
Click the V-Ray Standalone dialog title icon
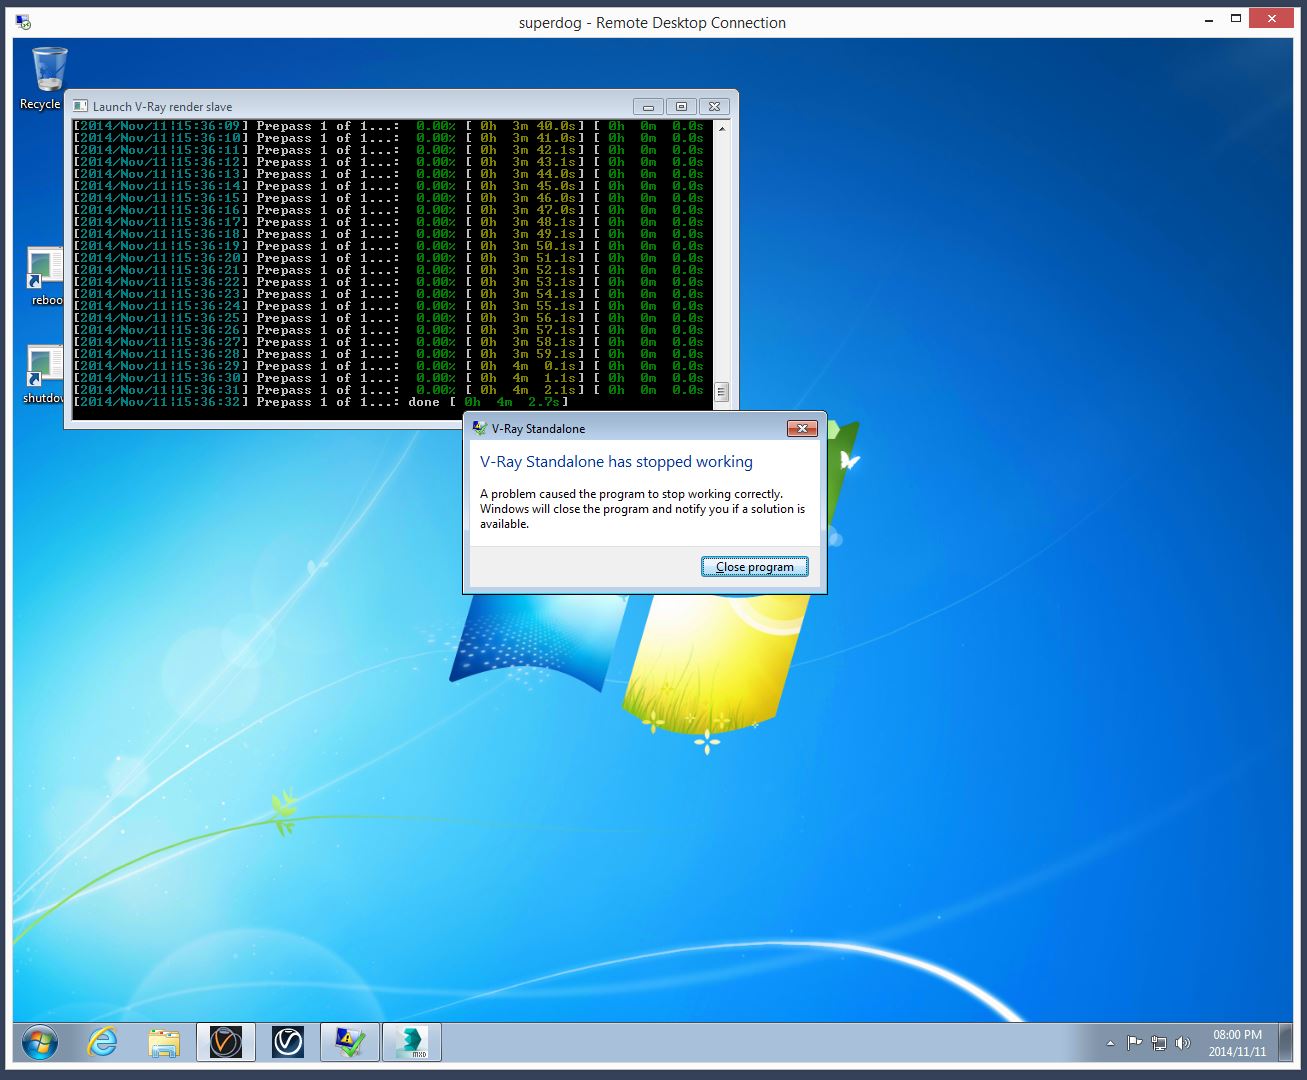click(x=480, y=428)
